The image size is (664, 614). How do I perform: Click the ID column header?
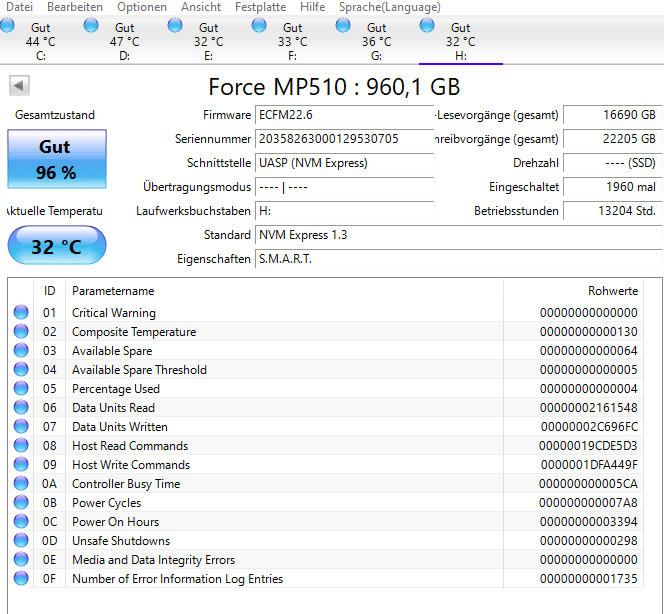click(x=50, y=291)
